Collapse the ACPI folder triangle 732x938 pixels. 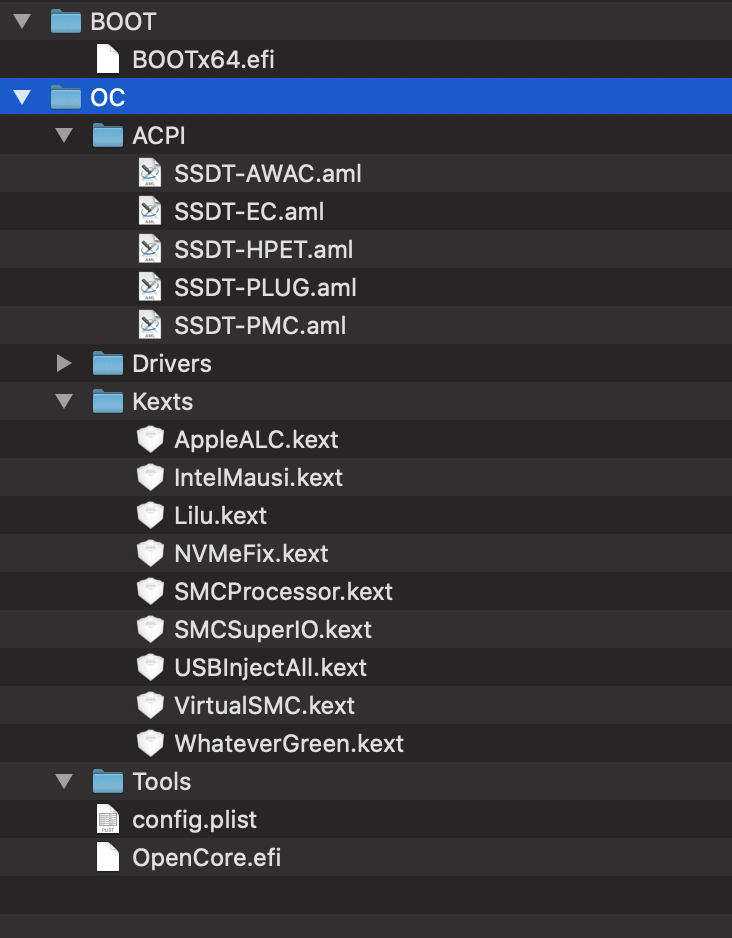[65, 135]
